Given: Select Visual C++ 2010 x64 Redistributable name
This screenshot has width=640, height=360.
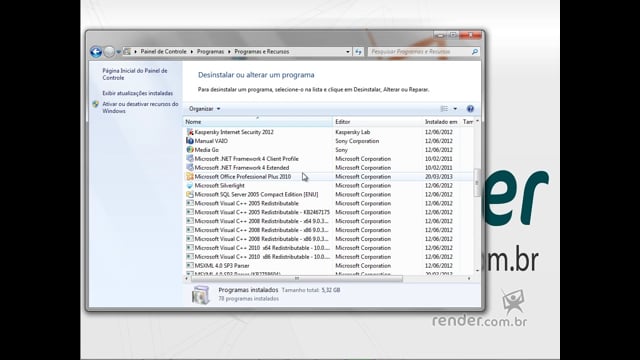Looking at the screenshot, I should [262, 248].
